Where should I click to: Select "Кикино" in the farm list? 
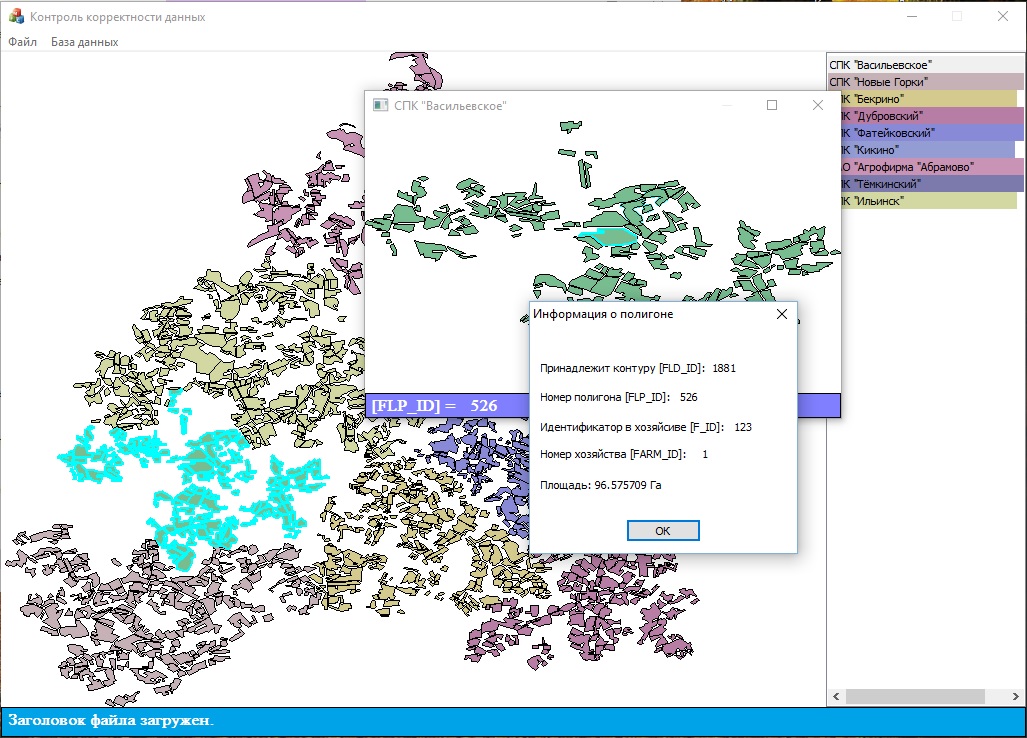click(x=928, y=150)
